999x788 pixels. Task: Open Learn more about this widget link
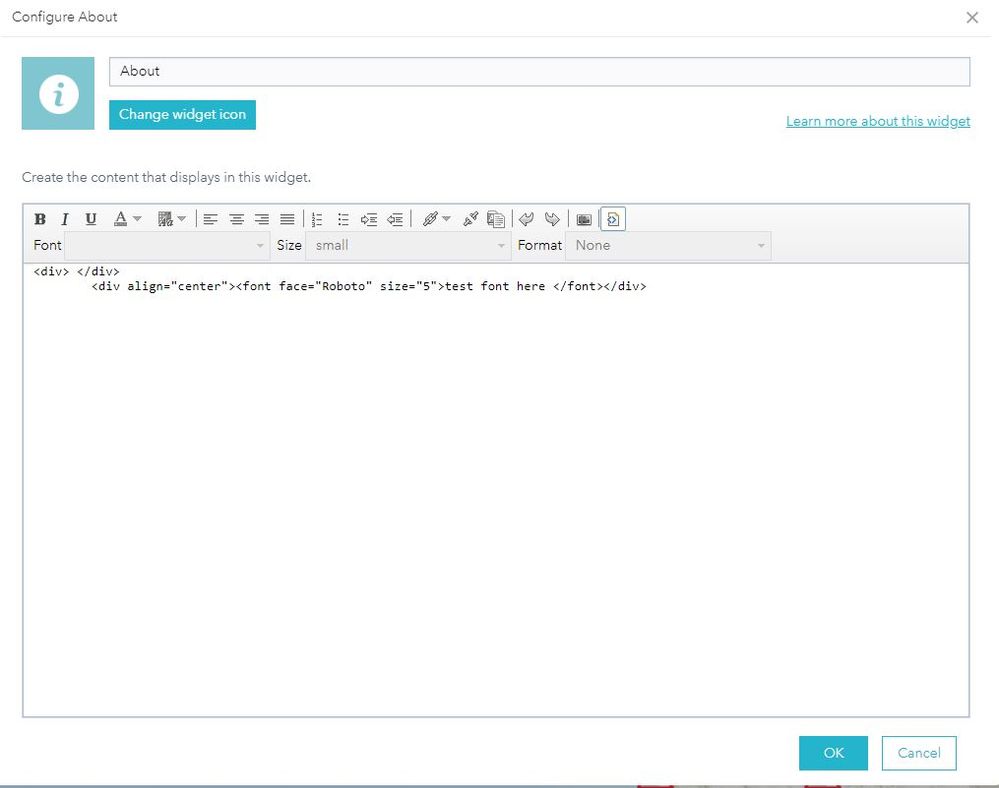[878, 121]
